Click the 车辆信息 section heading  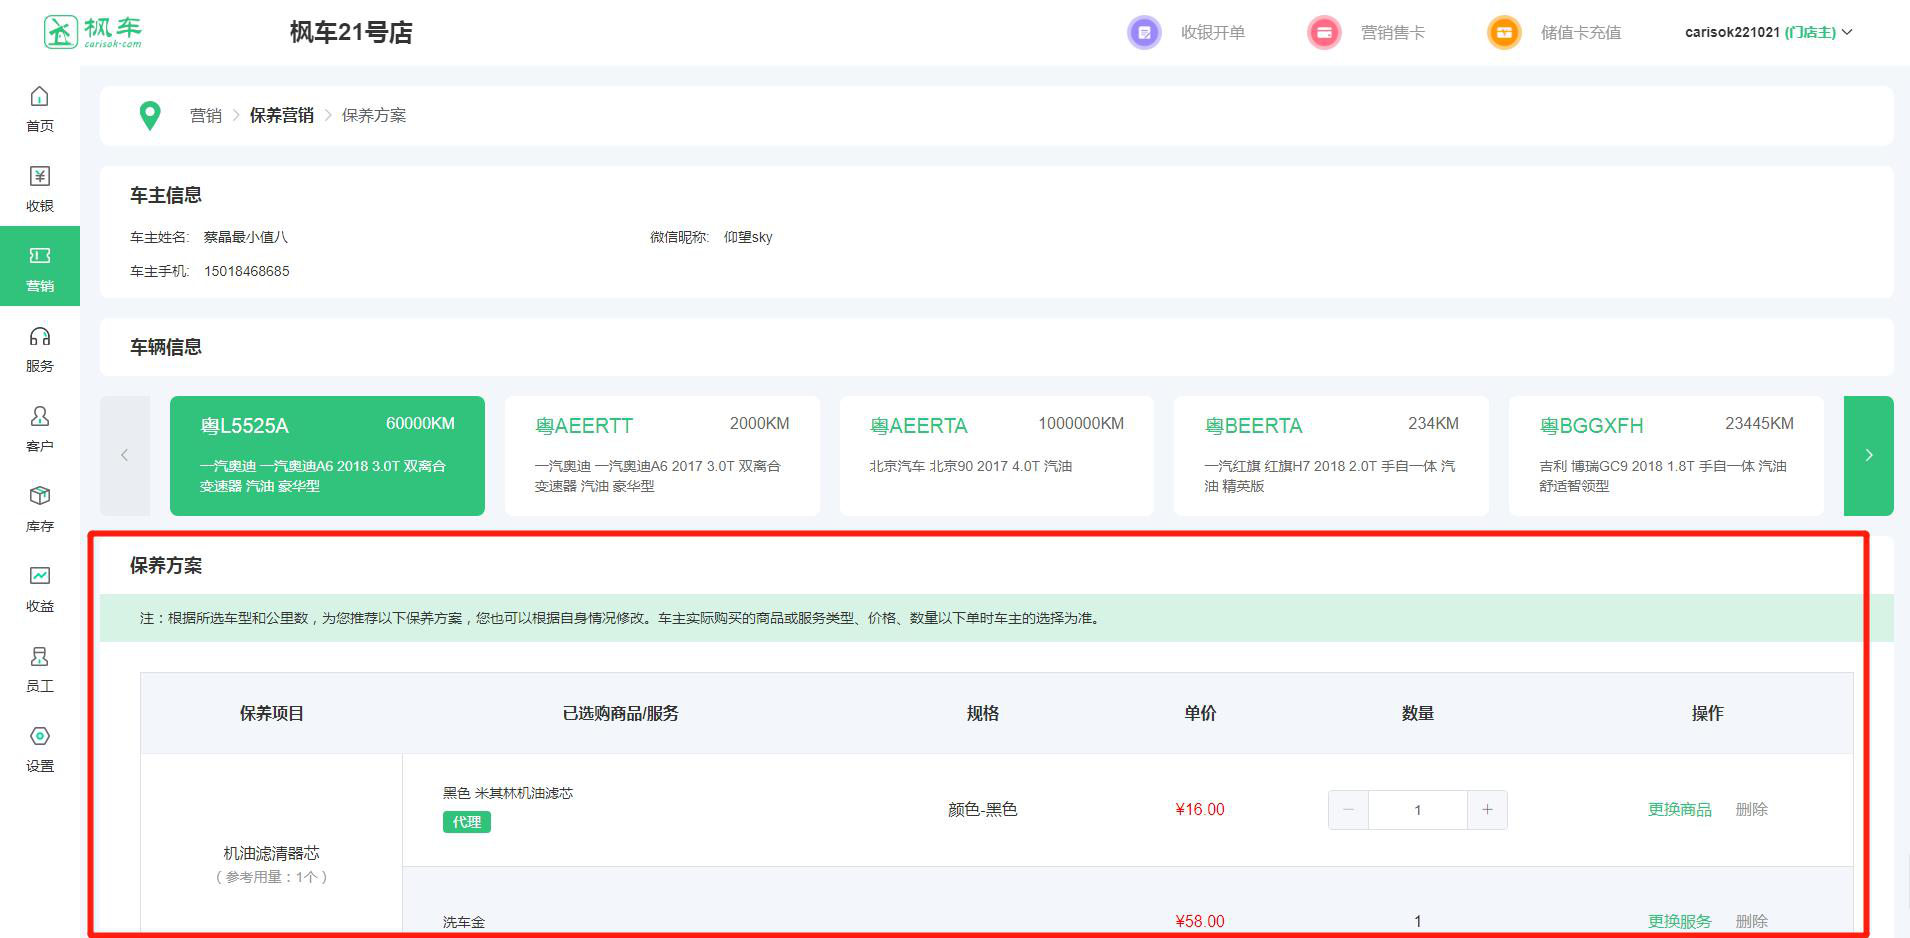point(166,347)
